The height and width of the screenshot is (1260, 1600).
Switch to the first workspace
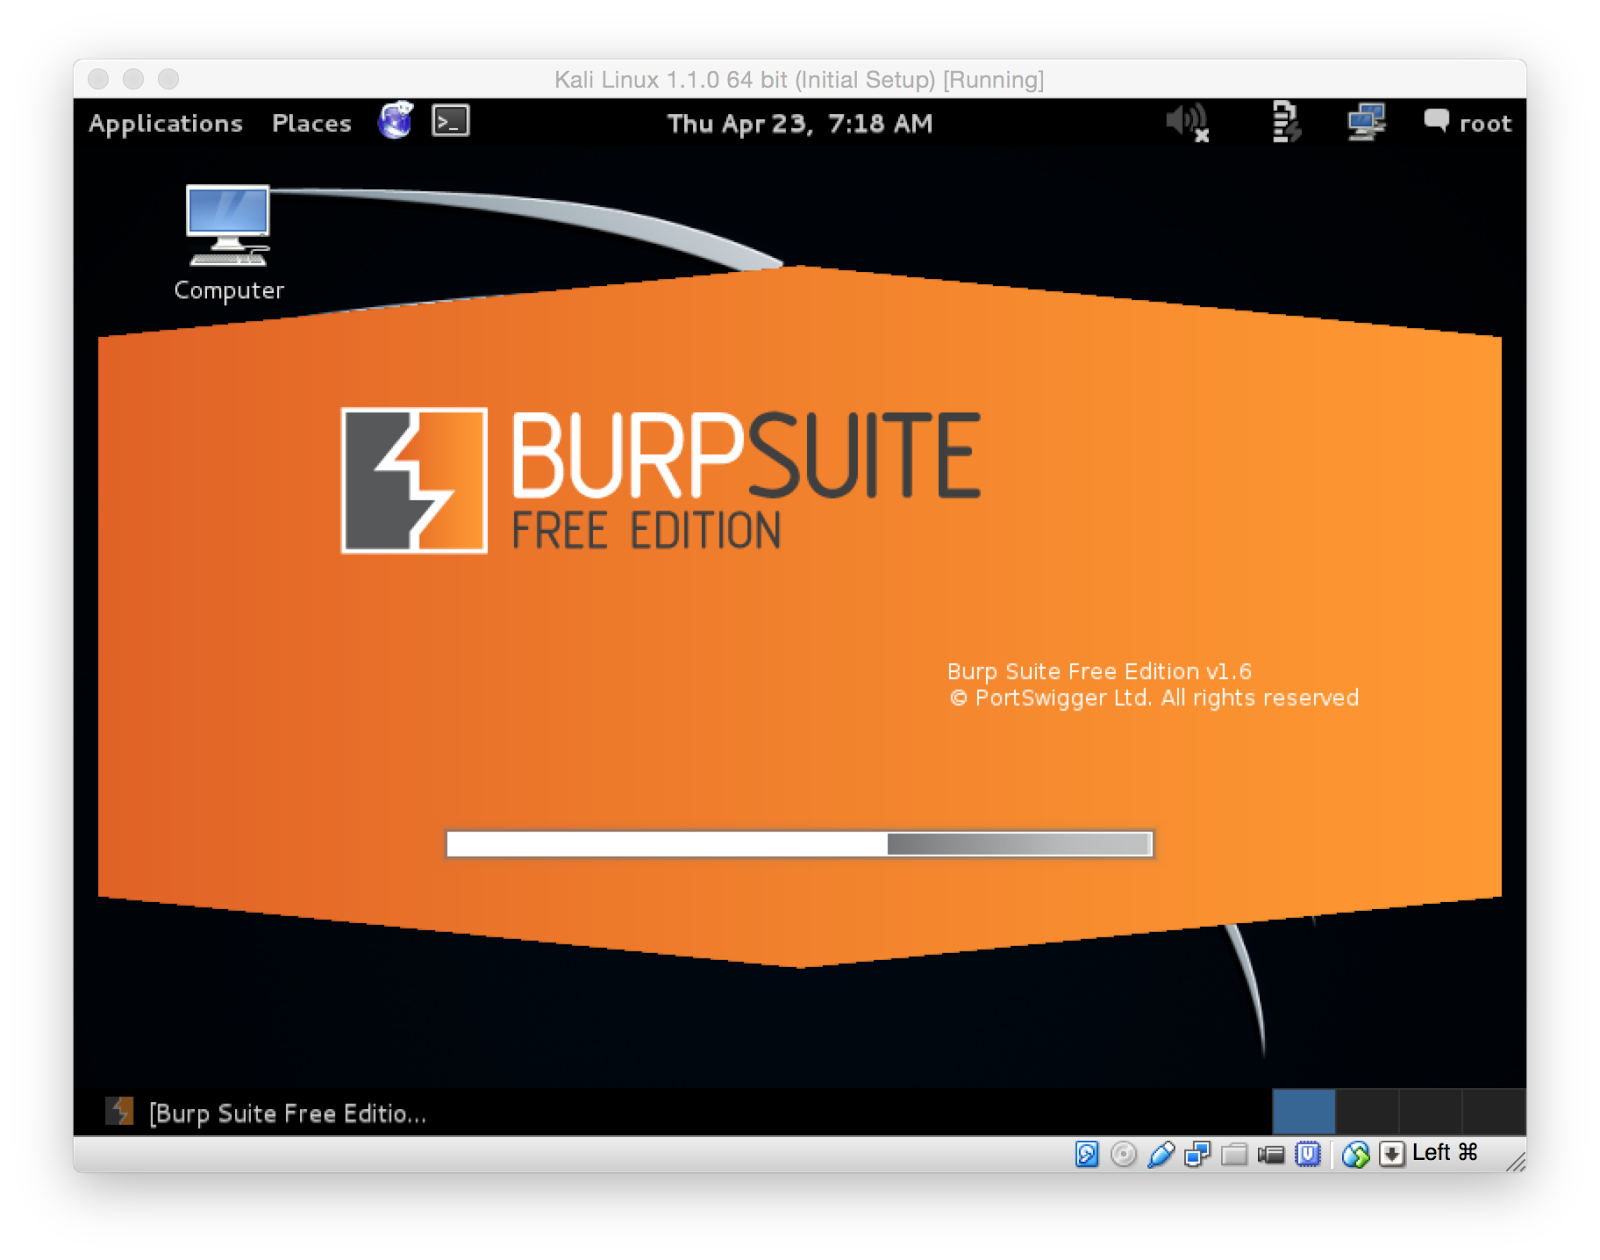tap(1303, 1112)
